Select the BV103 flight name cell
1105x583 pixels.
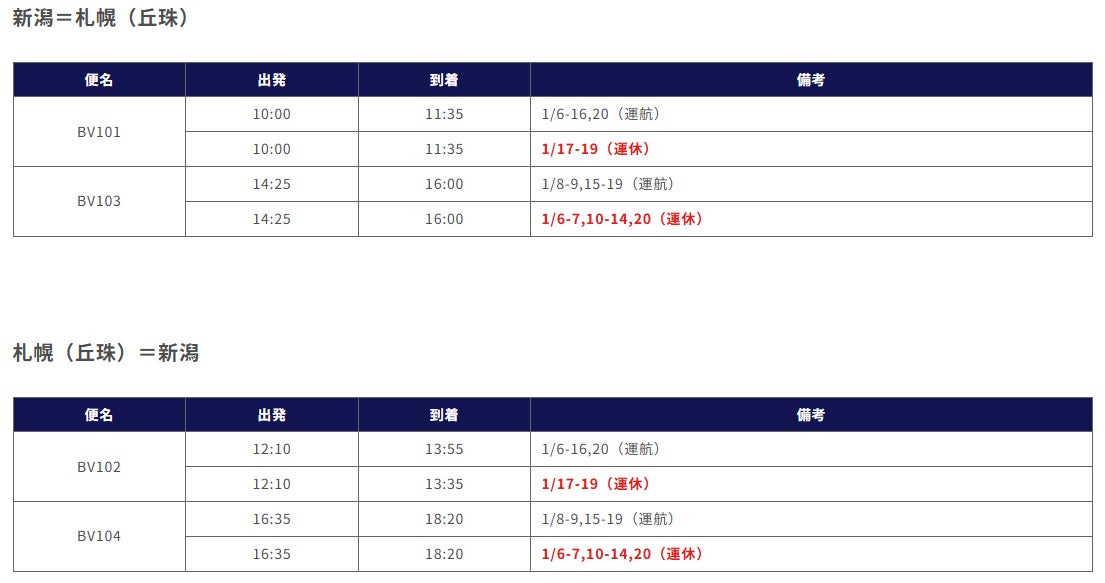tap(99, 202)
